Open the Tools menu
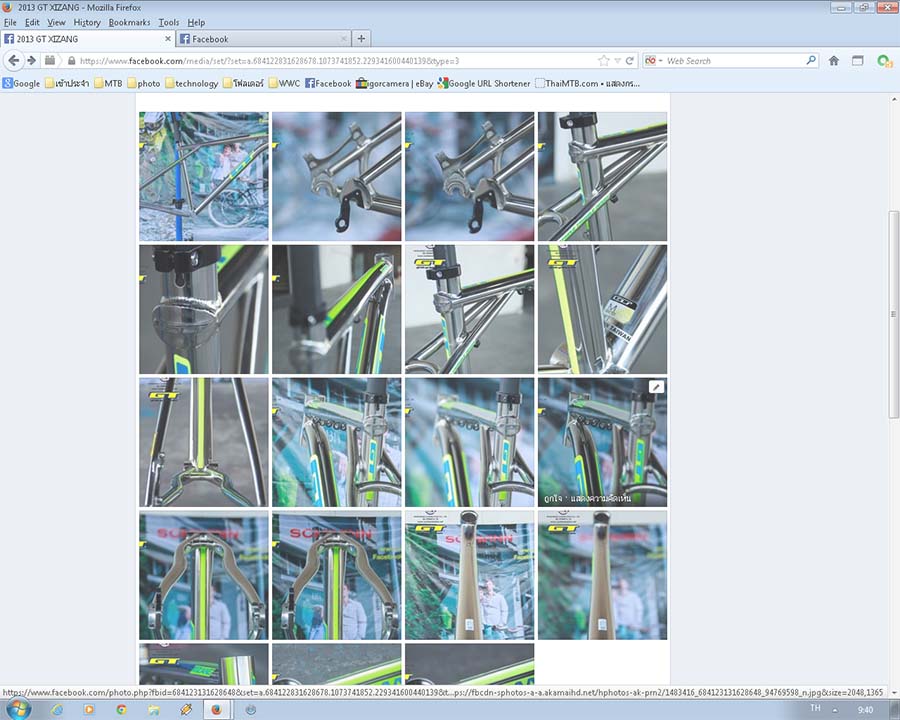Viewport: 900px width, 720px height. click(x=169, y=22)
